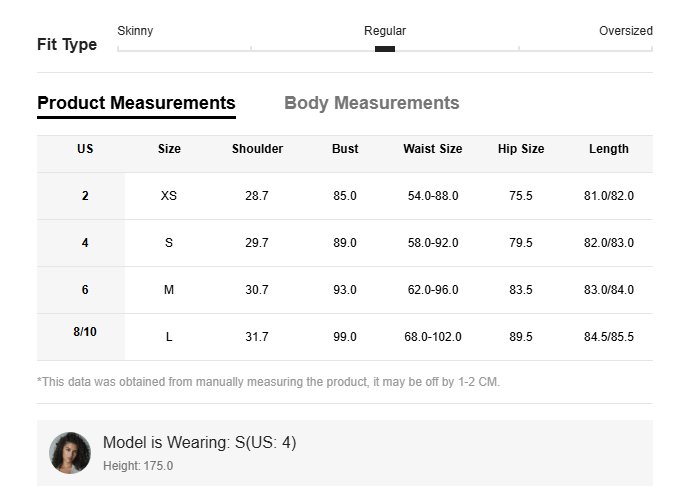680x499 pixels.
Task: Click the Length column header
Action: 608,149
